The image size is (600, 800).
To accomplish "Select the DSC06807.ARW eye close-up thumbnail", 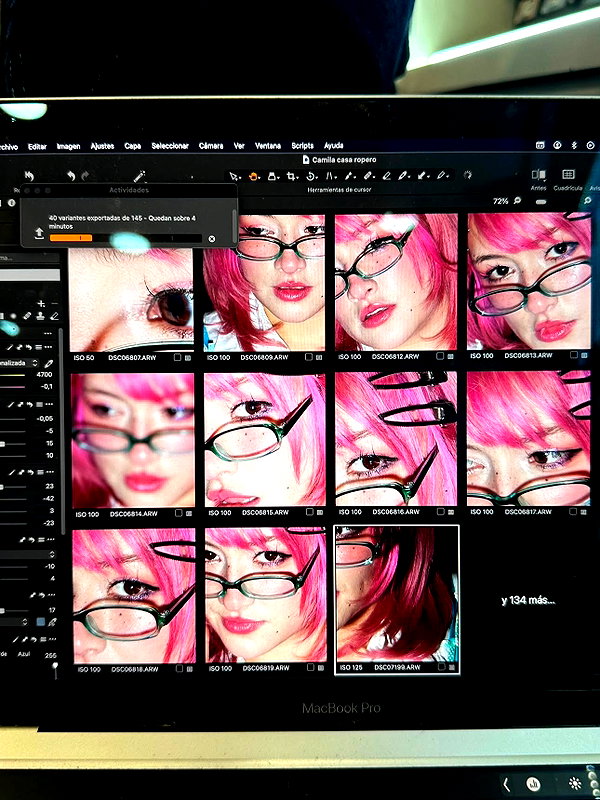I will click(131, 299).
